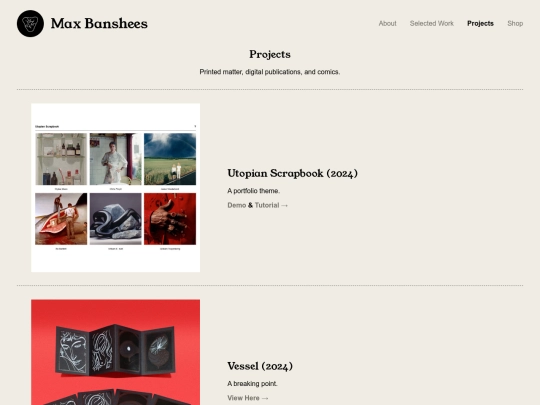
Task: Open the Max Banshees site title
Action: [99, 23]
